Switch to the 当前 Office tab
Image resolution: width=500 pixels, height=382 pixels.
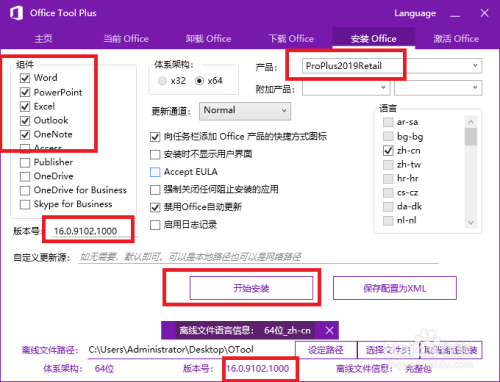tap(126, 39)
